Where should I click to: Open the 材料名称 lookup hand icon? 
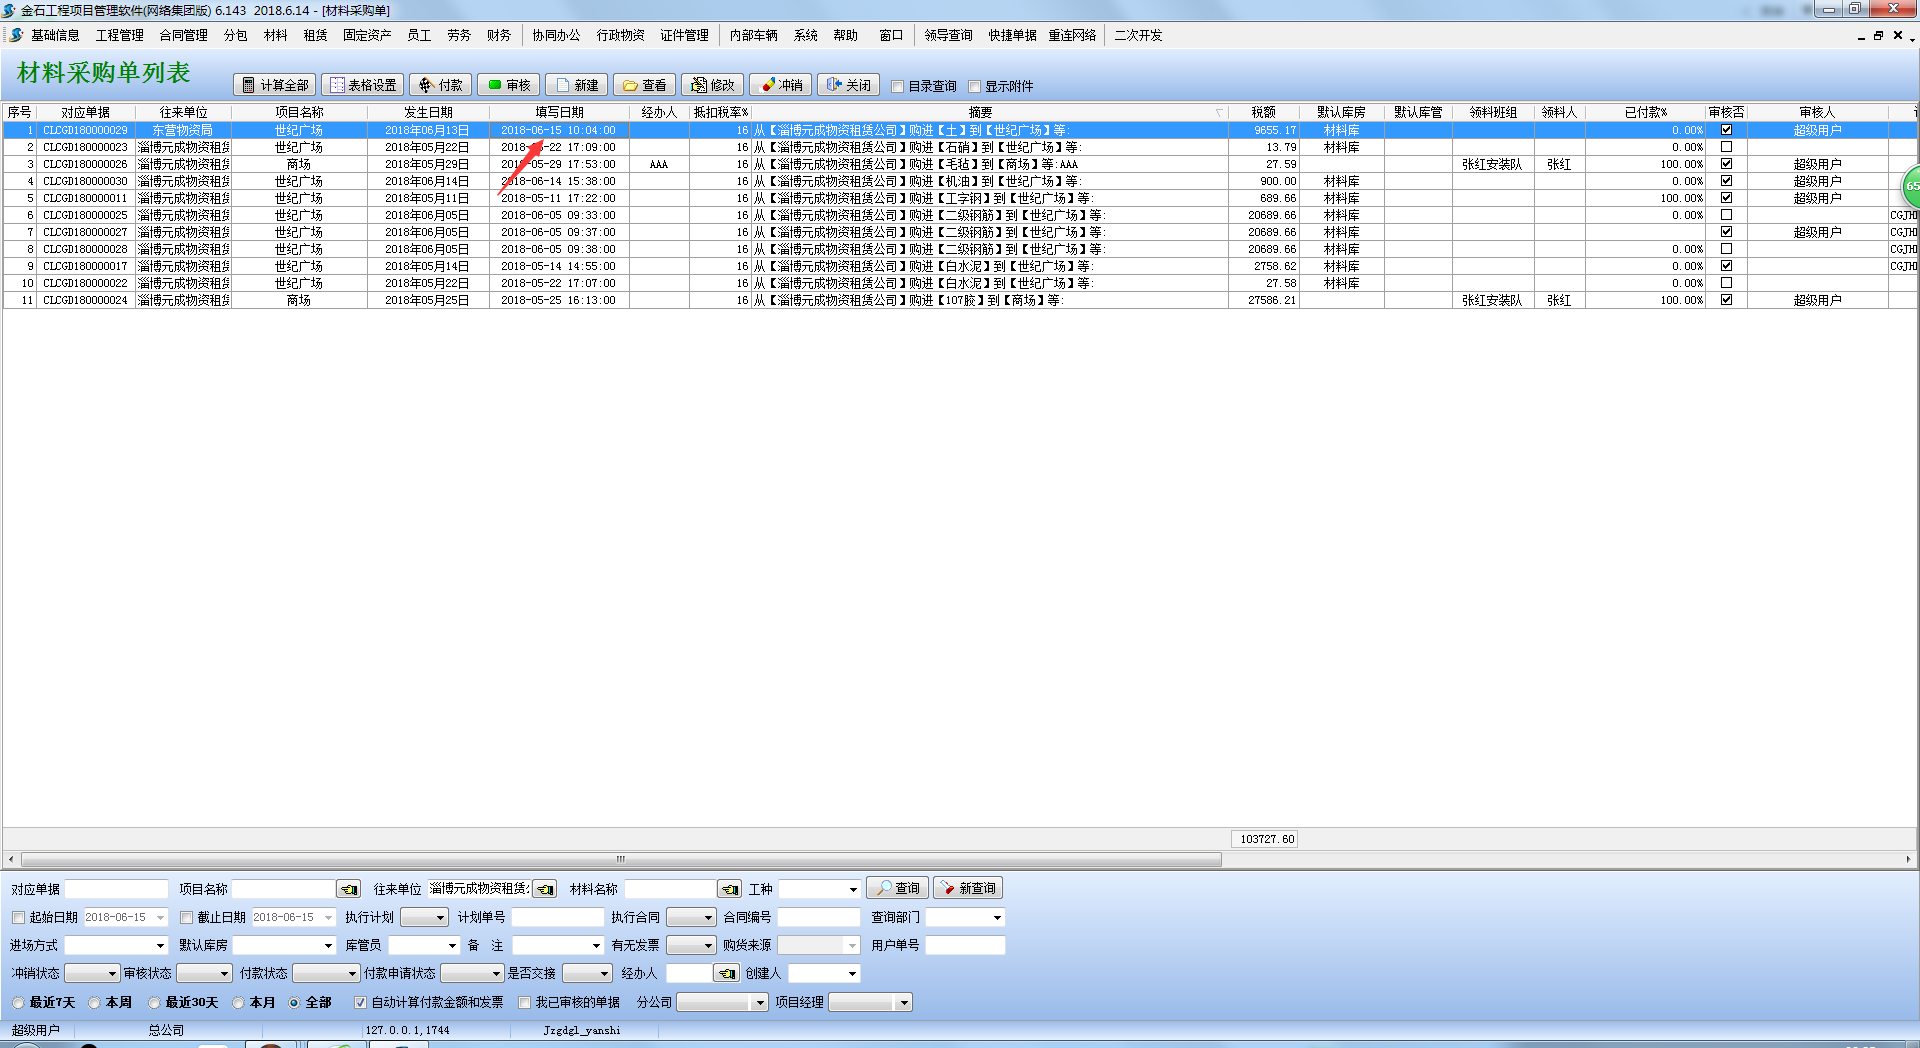click(730, 889)
